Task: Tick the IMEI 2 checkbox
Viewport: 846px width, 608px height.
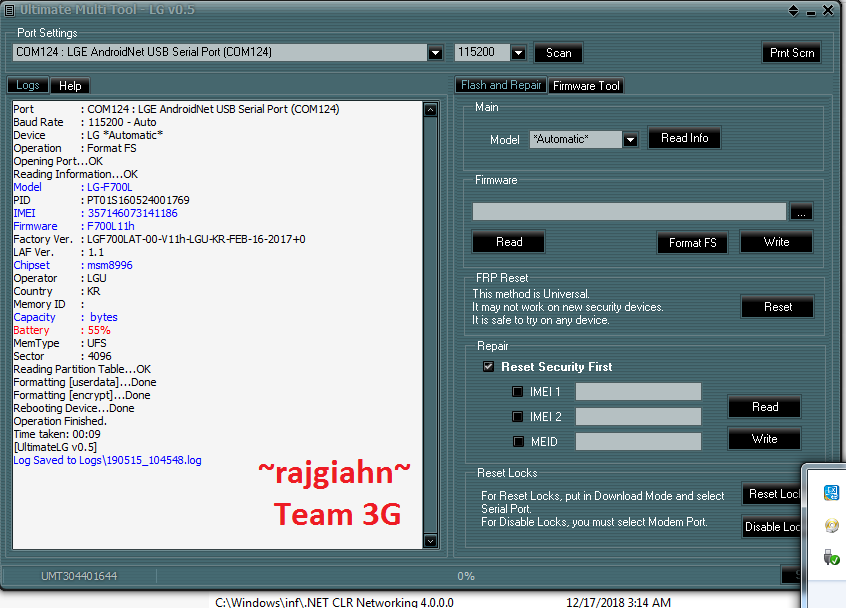Action: tap(517, 416)
